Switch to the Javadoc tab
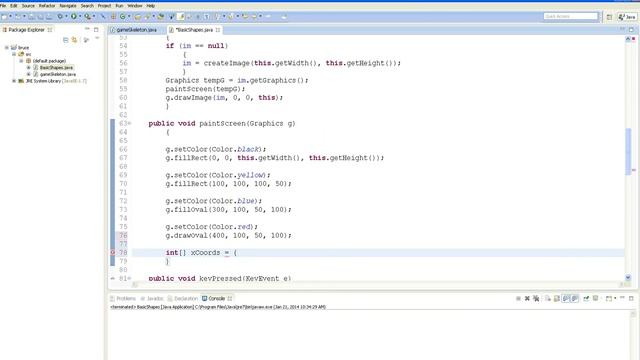The image size is (640, 360). click(151, 298)
